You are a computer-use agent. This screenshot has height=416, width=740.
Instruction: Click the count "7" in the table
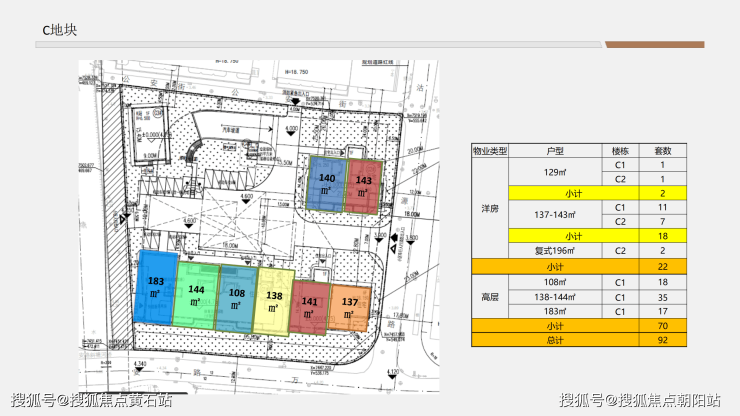click(663, 221)
